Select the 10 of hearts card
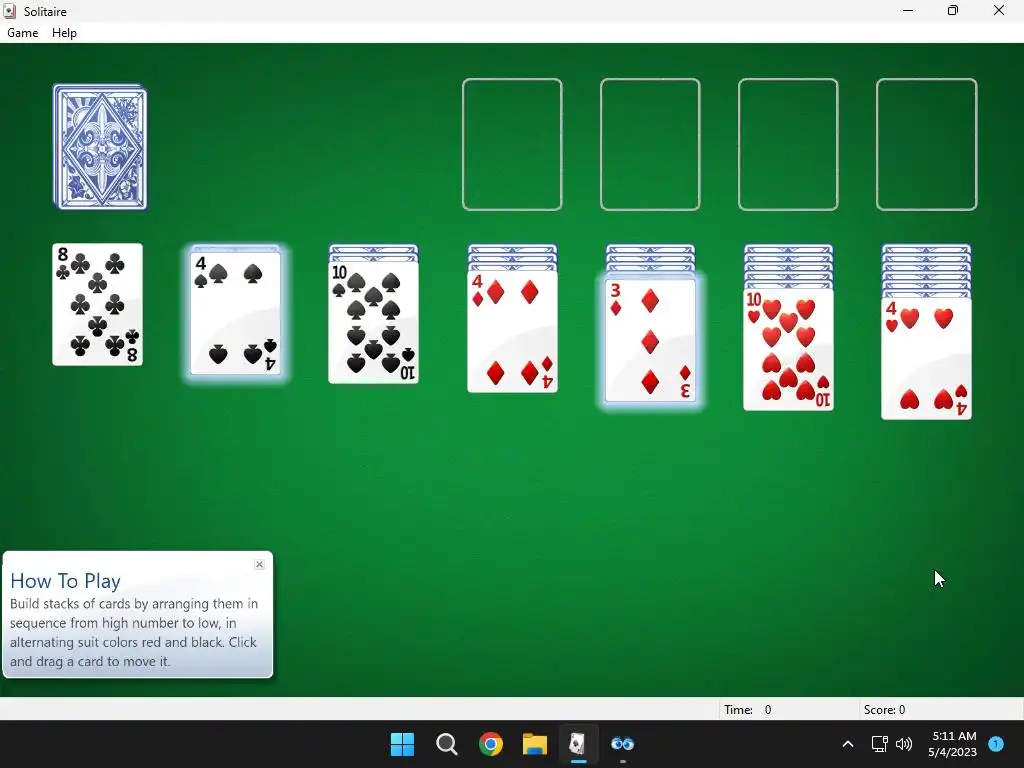The image size is (1024, 768). (x=788, y=349)
